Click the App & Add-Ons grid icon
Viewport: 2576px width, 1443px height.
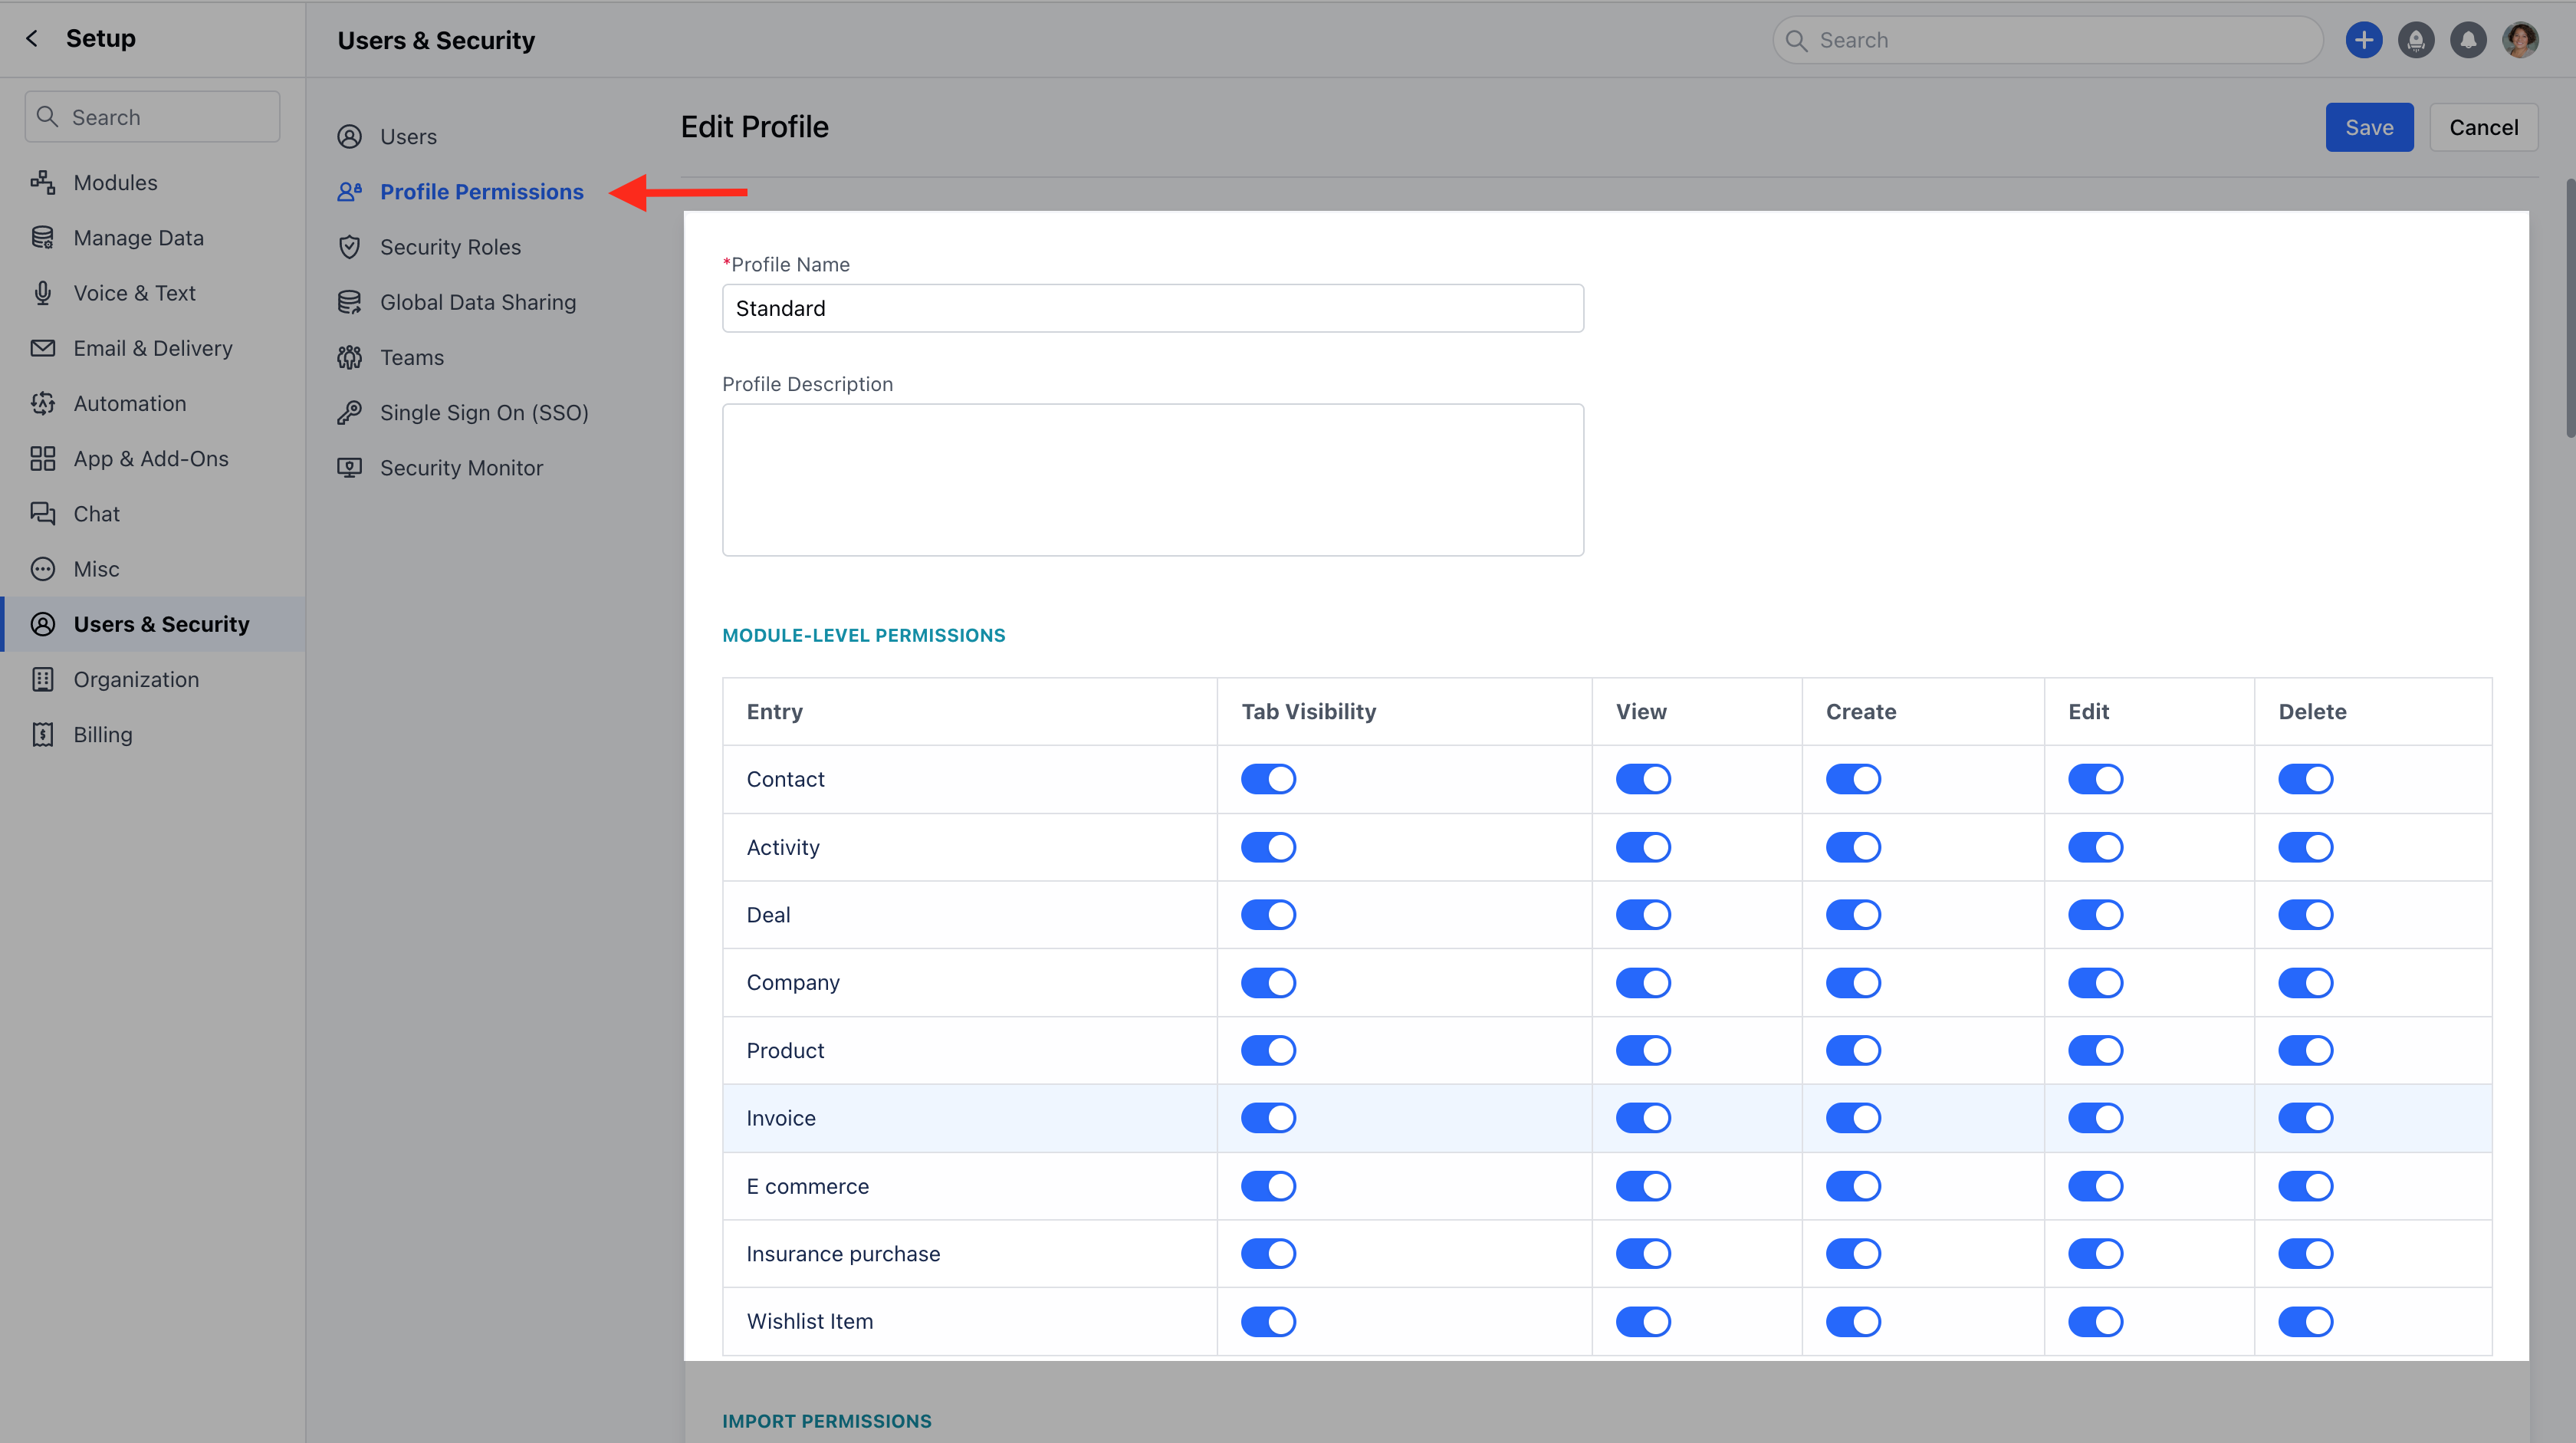tap(42, 458)
